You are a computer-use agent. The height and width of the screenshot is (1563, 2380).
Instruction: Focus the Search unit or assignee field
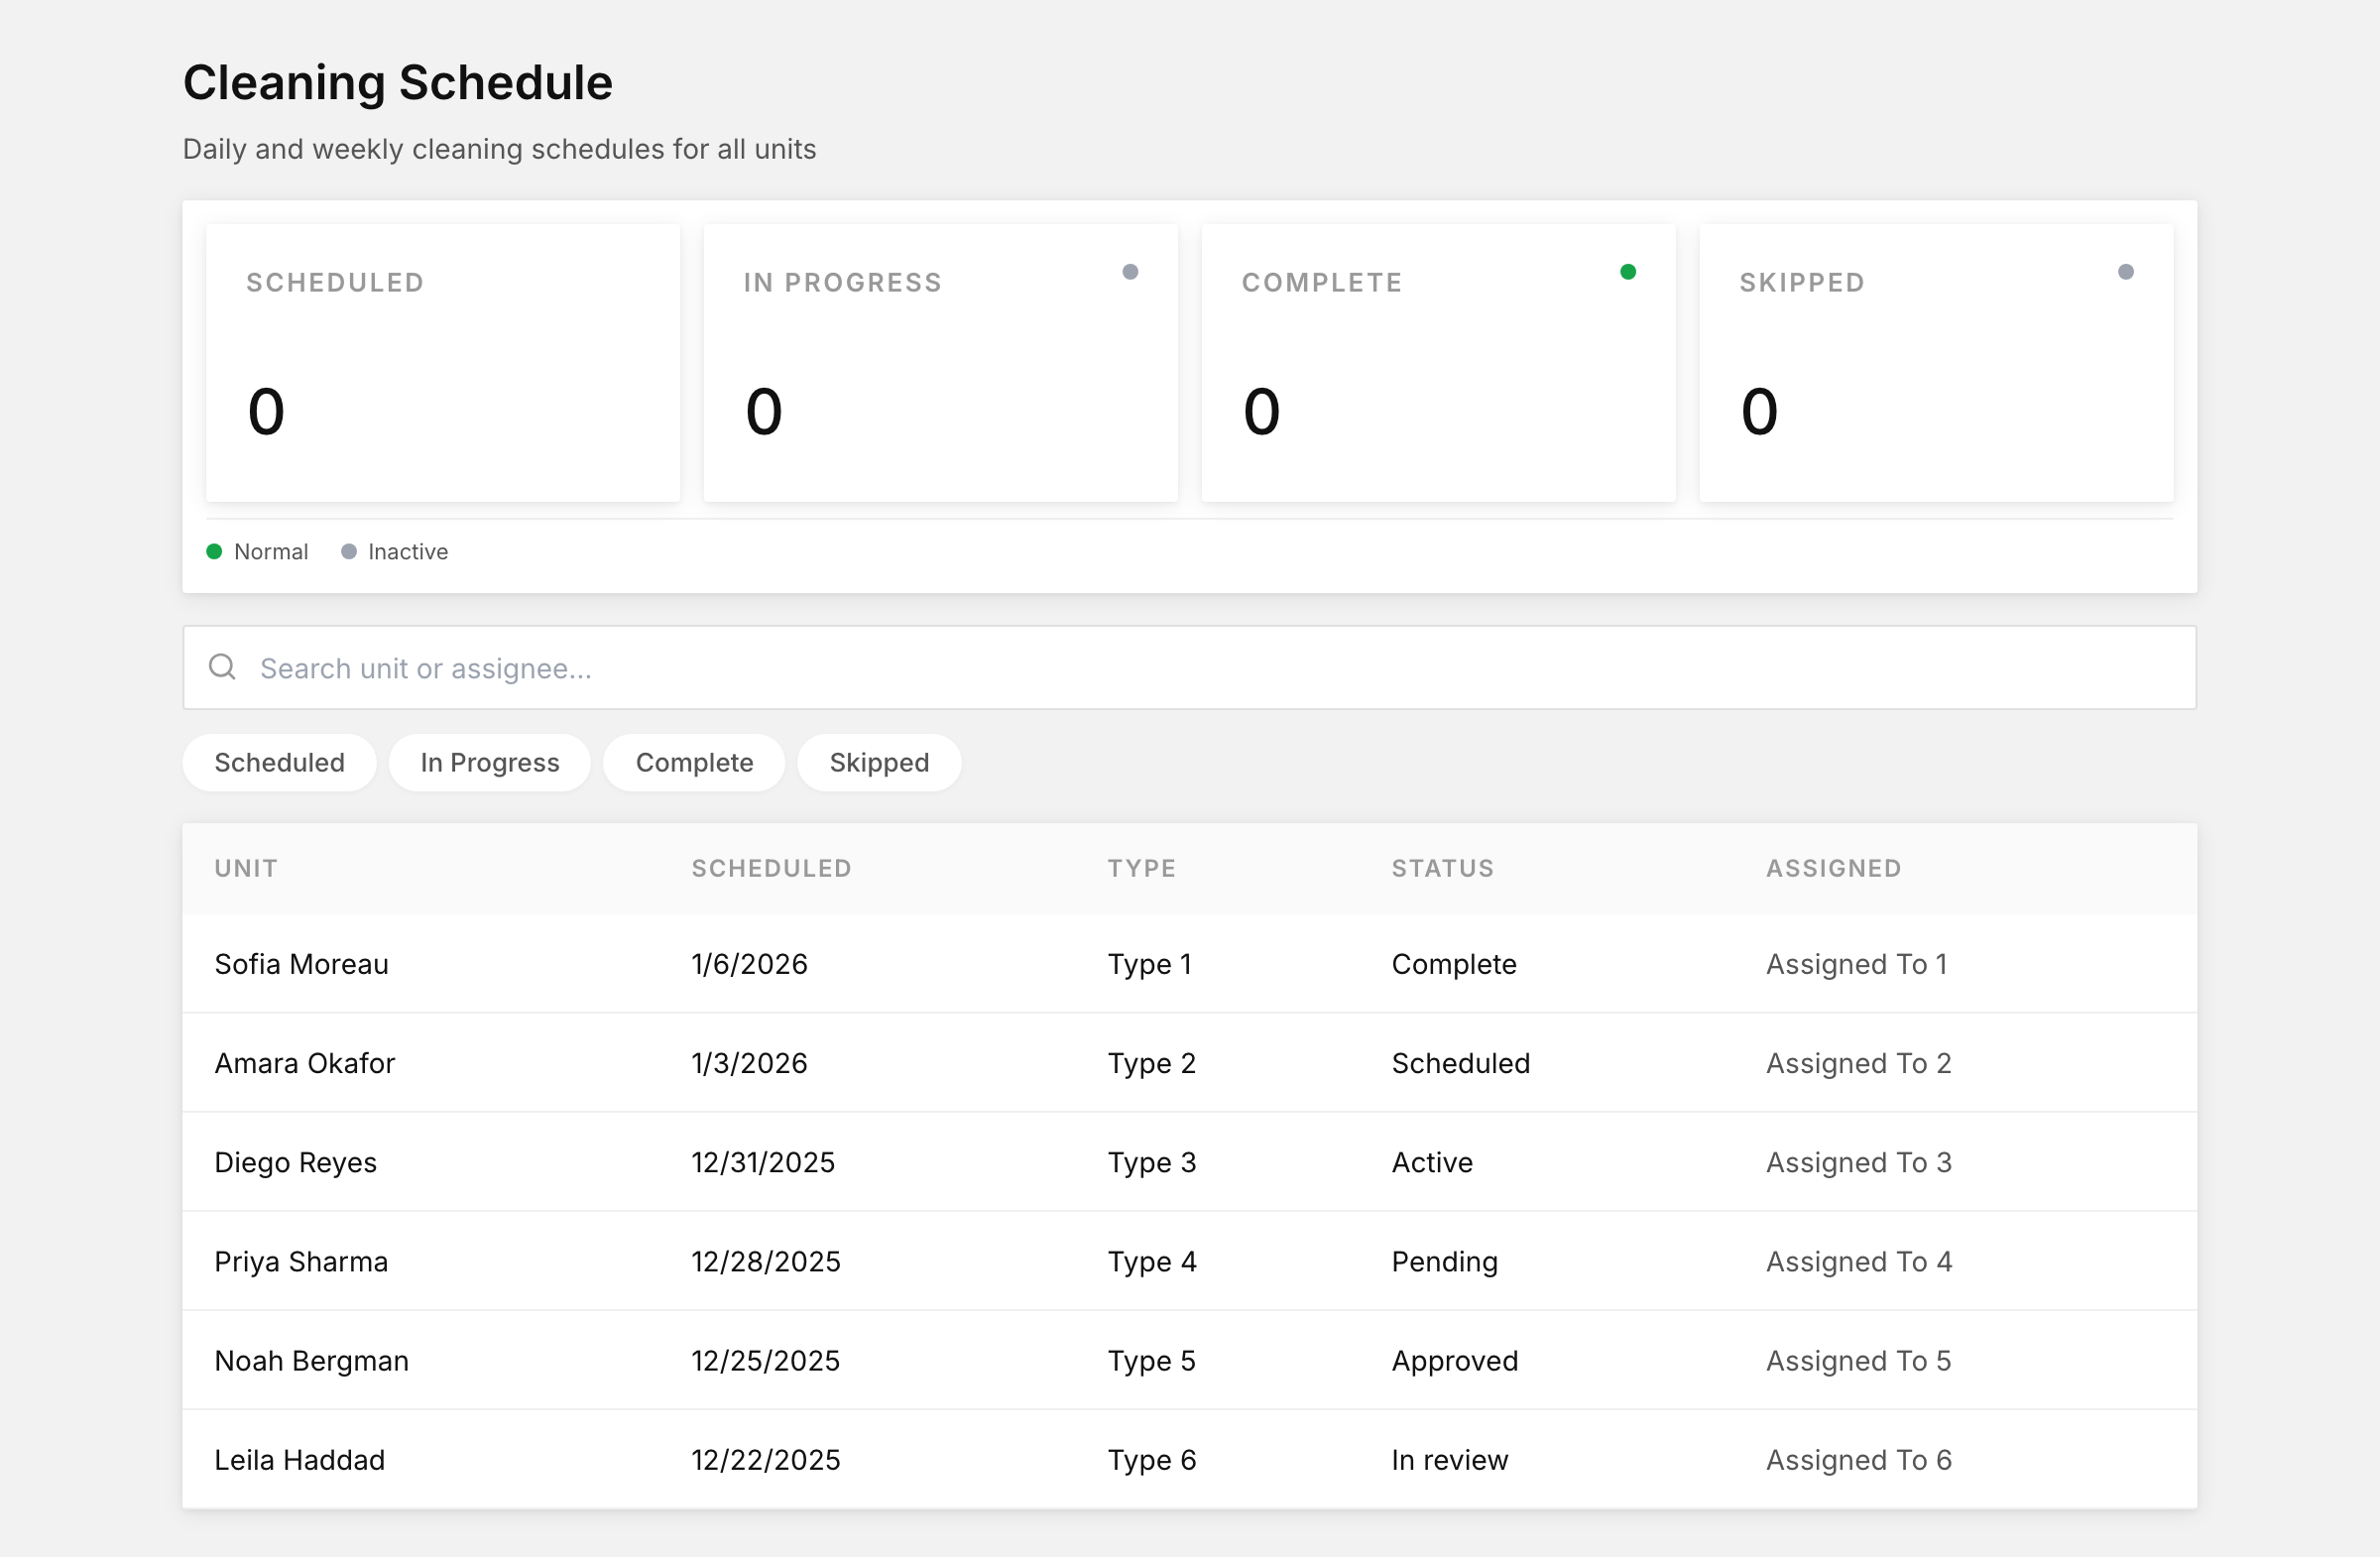[x=1190, y=669]
